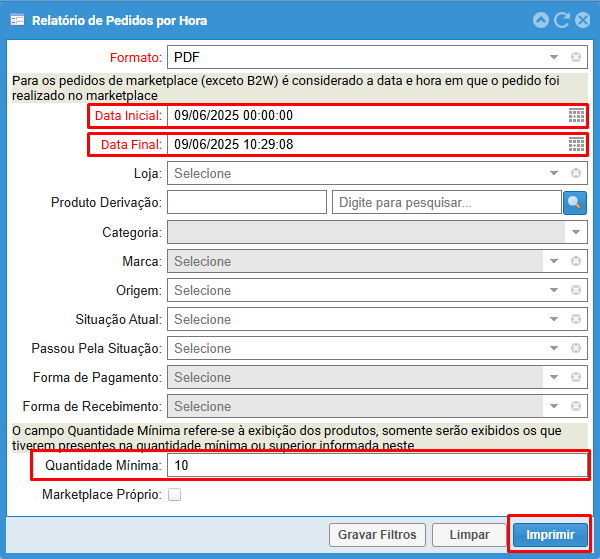Click the Gravar Filtros button
600x559 pixels.
(x=377, y=535)
